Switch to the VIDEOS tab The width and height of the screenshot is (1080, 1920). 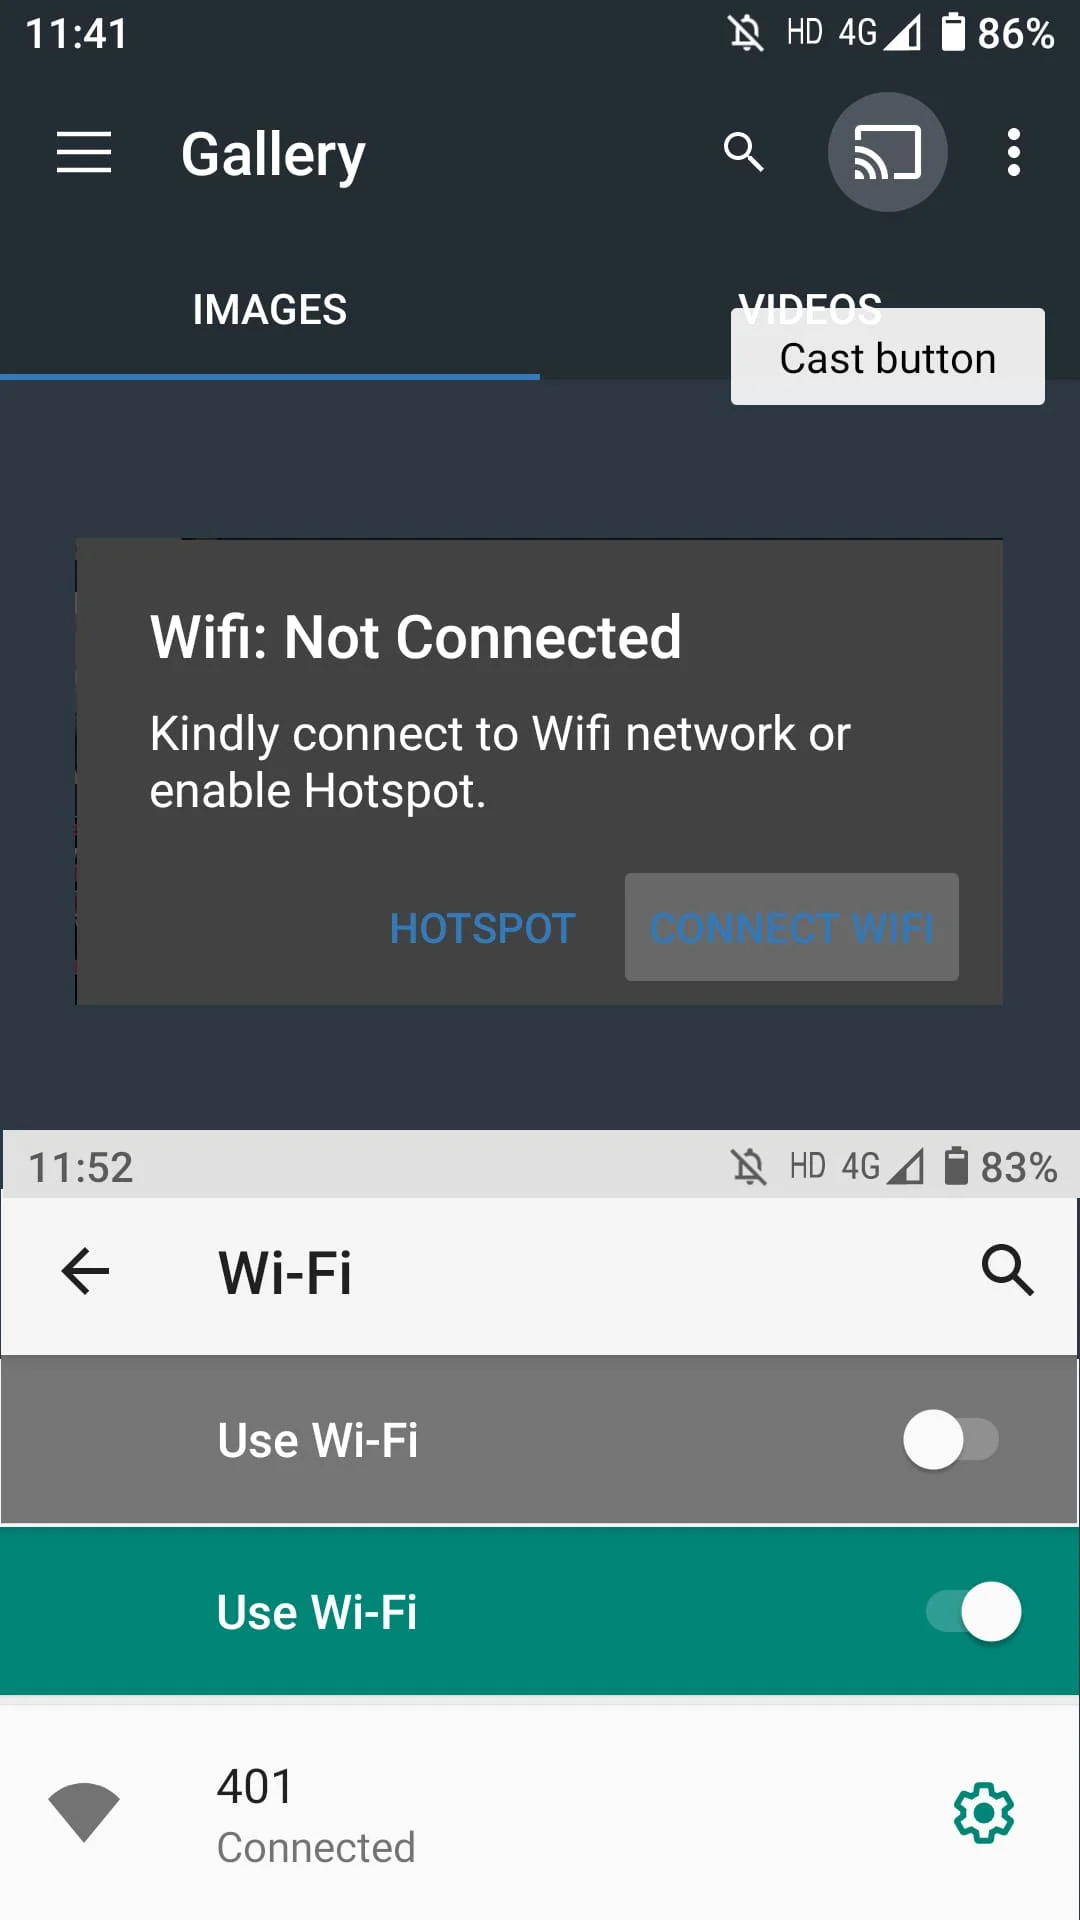point(810,310)
